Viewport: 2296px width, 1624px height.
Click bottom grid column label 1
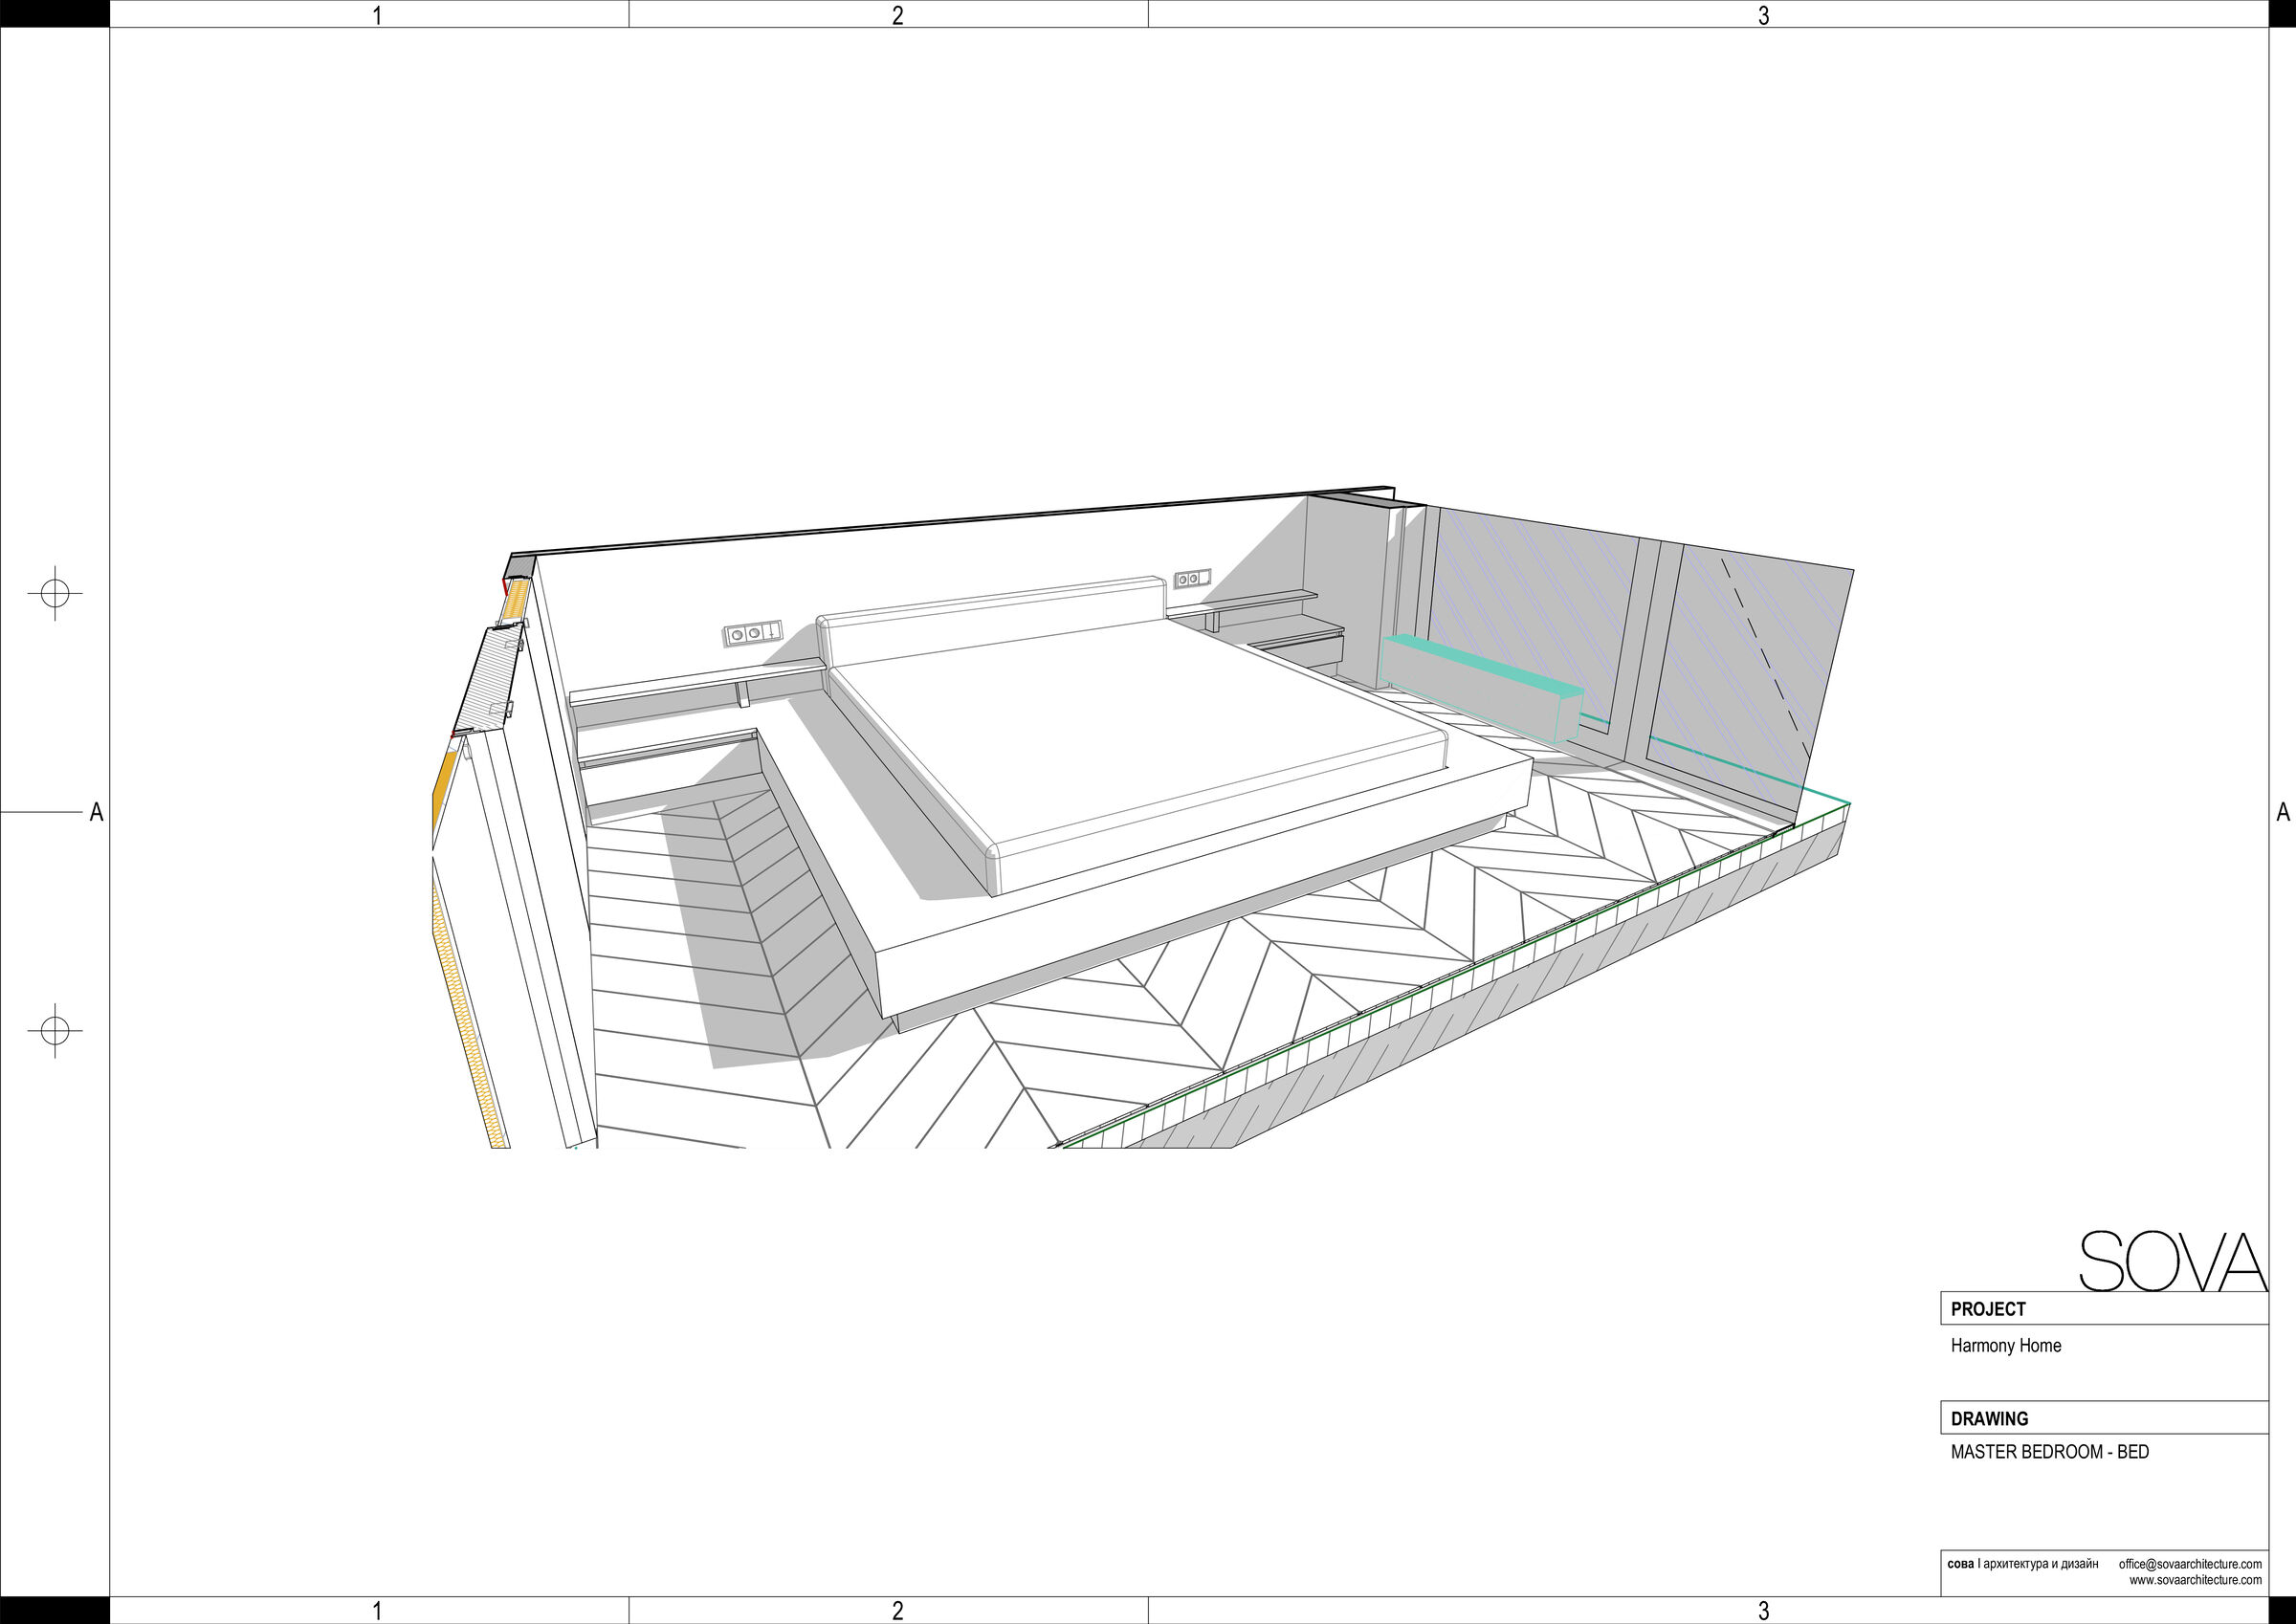click(377, 1611)
